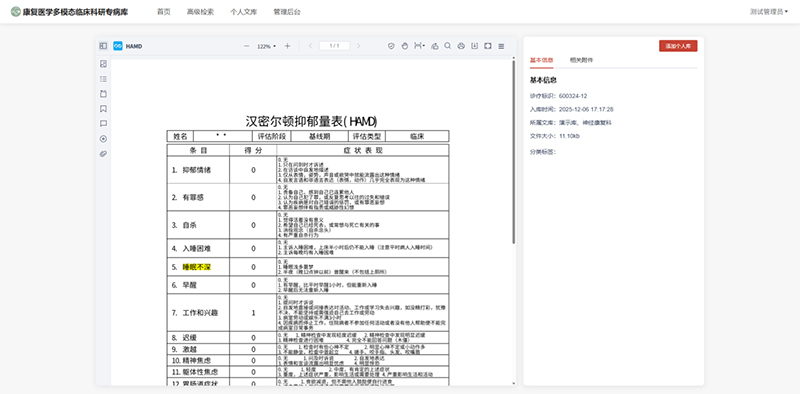Toggle the PDF viewer sidebar panel

pyautogui.click(x=103, y=46)
